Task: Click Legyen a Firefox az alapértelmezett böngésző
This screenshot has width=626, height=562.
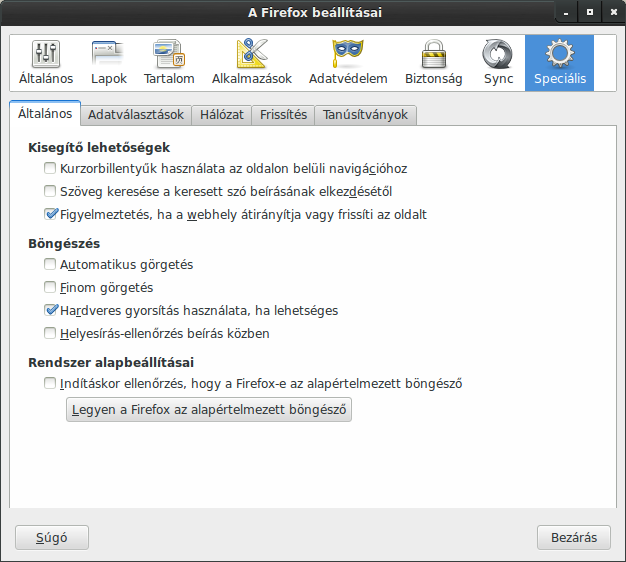Action: coord(209,410)
